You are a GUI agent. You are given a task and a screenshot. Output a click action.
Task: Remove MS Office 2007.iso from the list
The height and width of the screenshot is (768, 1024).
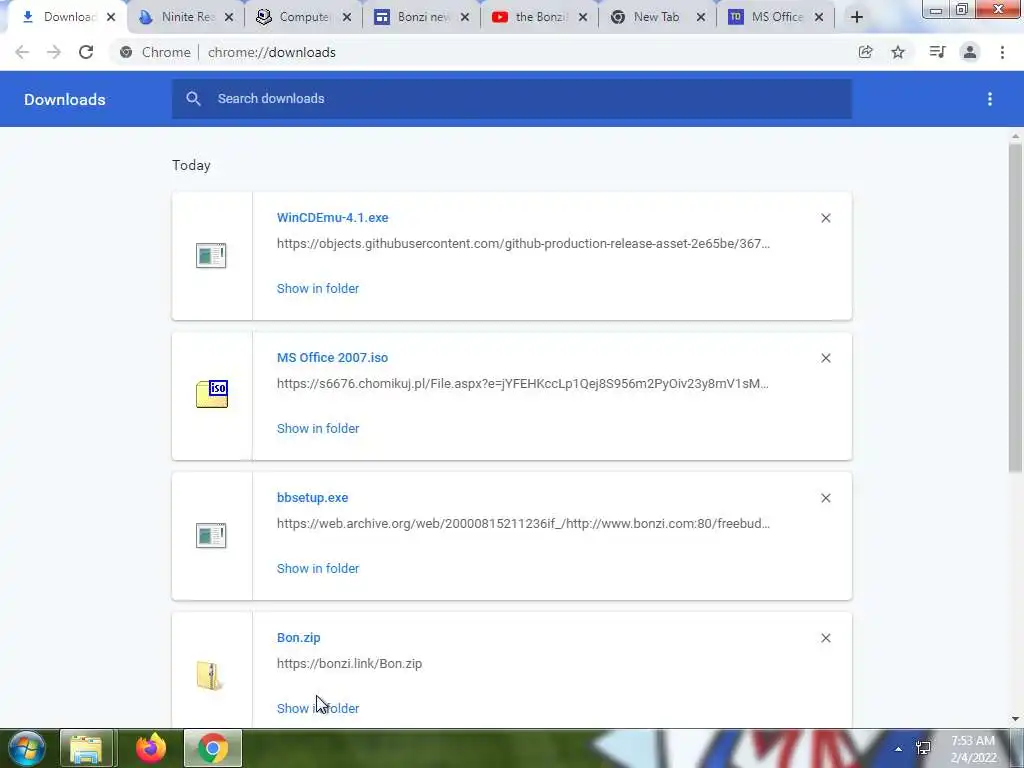[x=825, y=358]
